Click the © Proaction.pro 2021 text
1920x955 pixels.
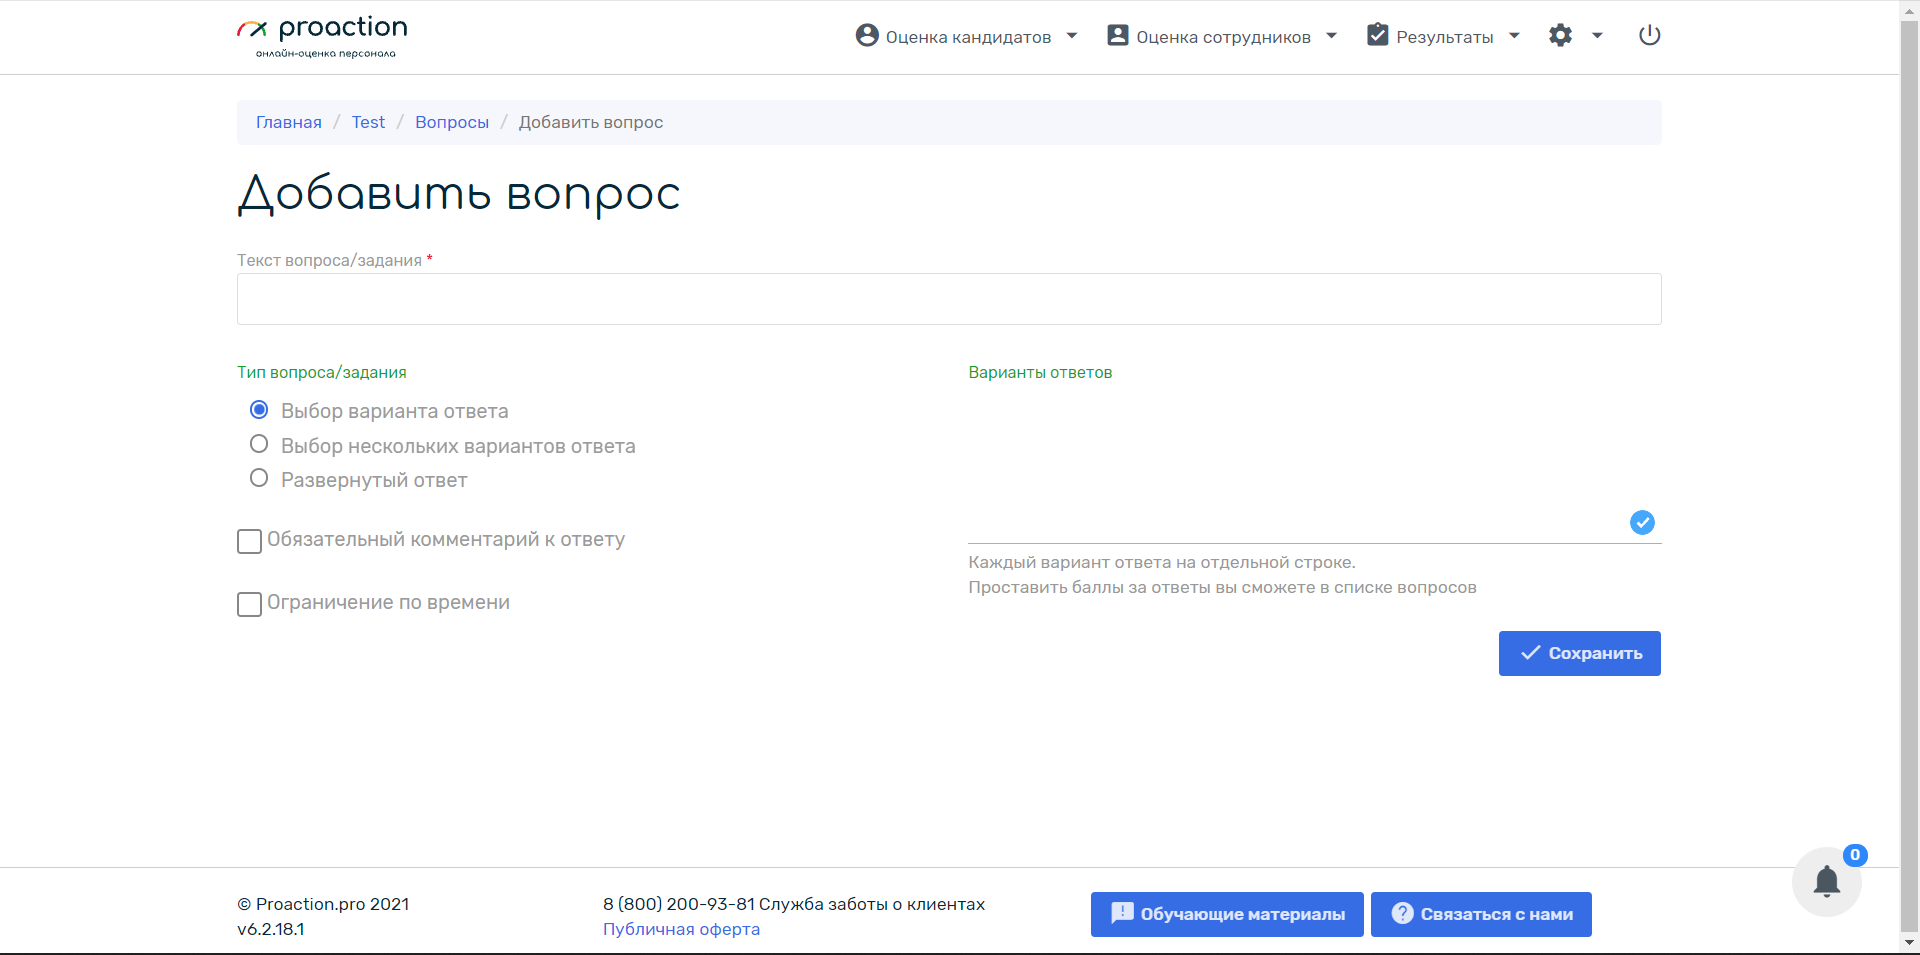pos(323,904)
